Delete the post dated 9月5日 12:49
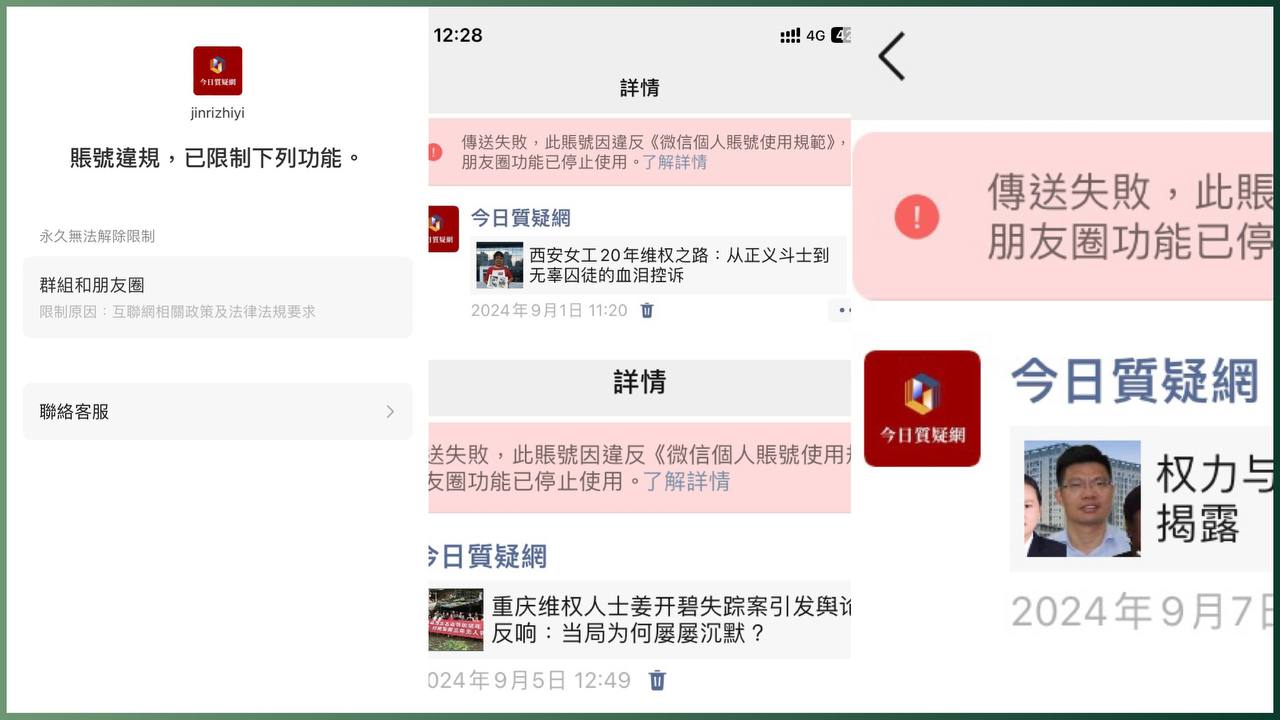 click(657, 680)
